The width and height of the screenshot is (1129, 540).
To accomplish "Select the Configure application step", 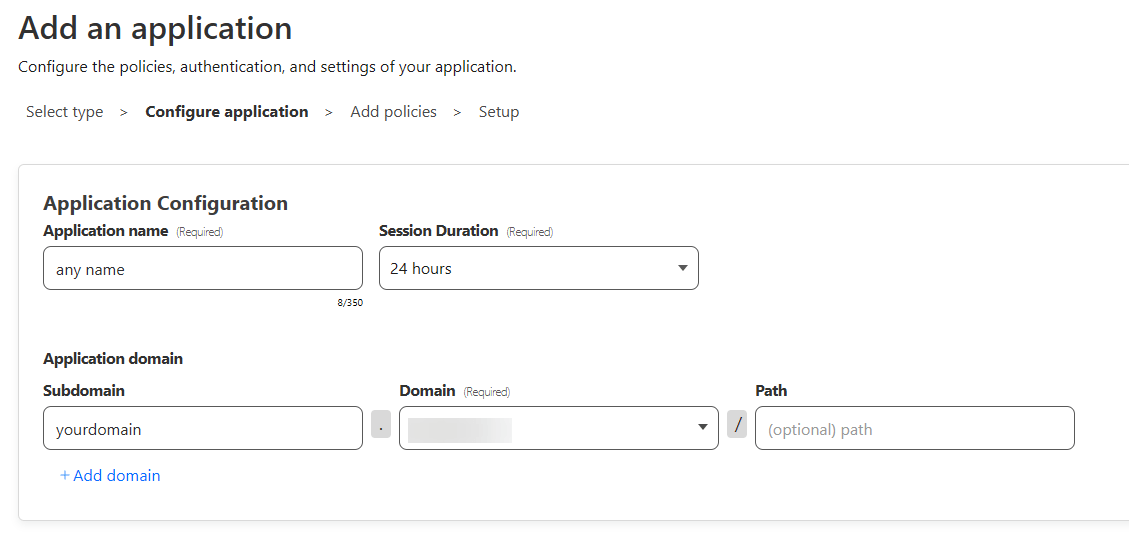I will click(x=227, y=112).
